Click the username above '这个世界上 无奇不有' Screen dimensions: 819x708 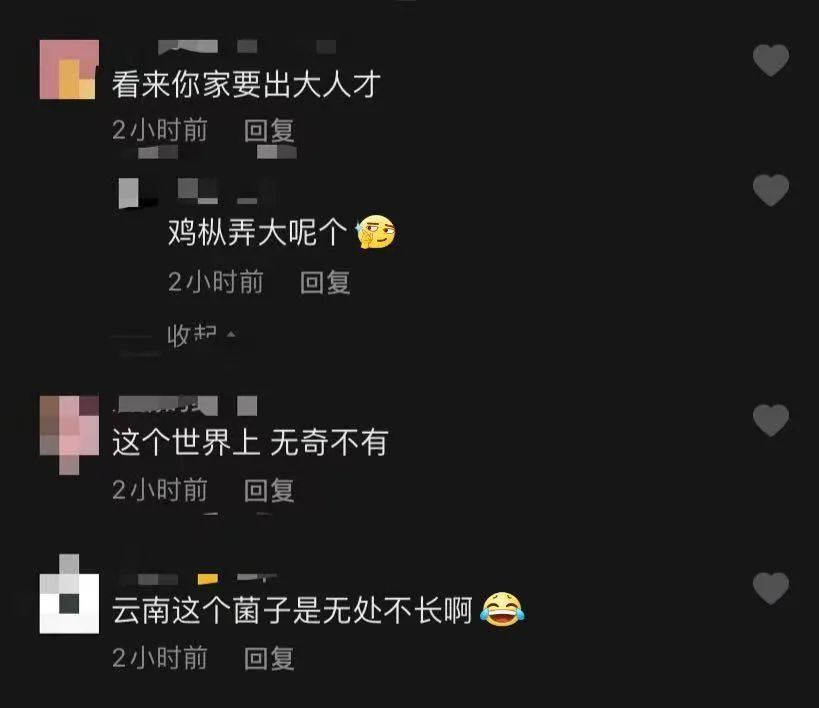186,405
